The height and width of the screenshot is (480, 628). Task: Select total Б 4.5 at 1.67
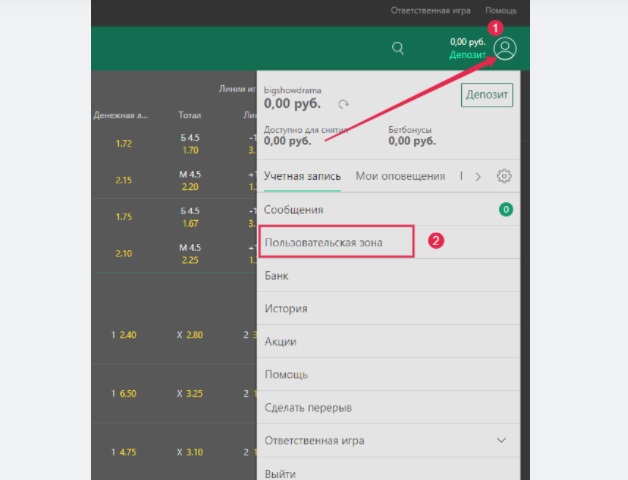point(190,217)
